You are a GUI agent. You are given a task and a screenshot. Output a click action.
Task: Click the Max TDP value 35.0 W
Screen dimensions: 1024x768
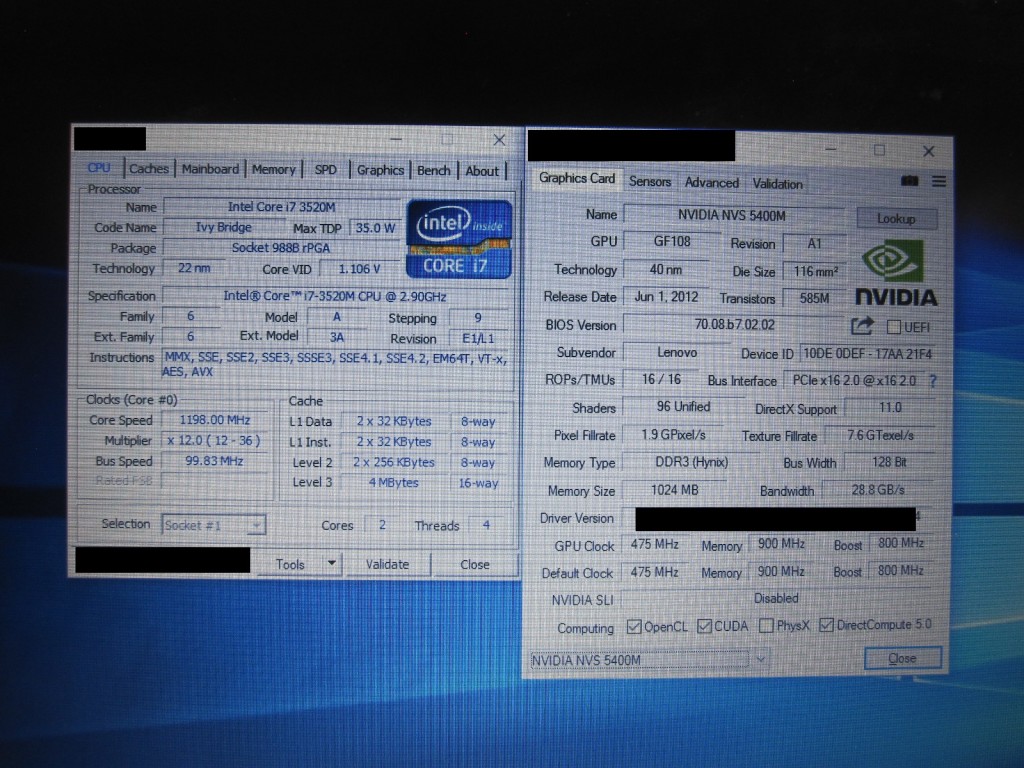tap(376, 228)
